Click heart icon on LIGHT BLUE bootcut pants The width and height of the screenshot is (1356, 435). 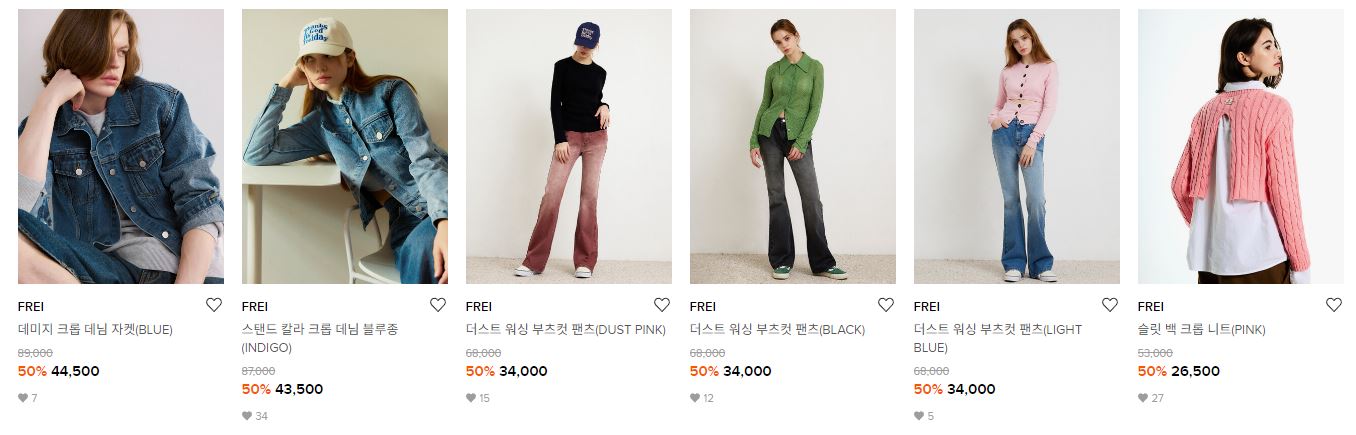[1109, 305]
